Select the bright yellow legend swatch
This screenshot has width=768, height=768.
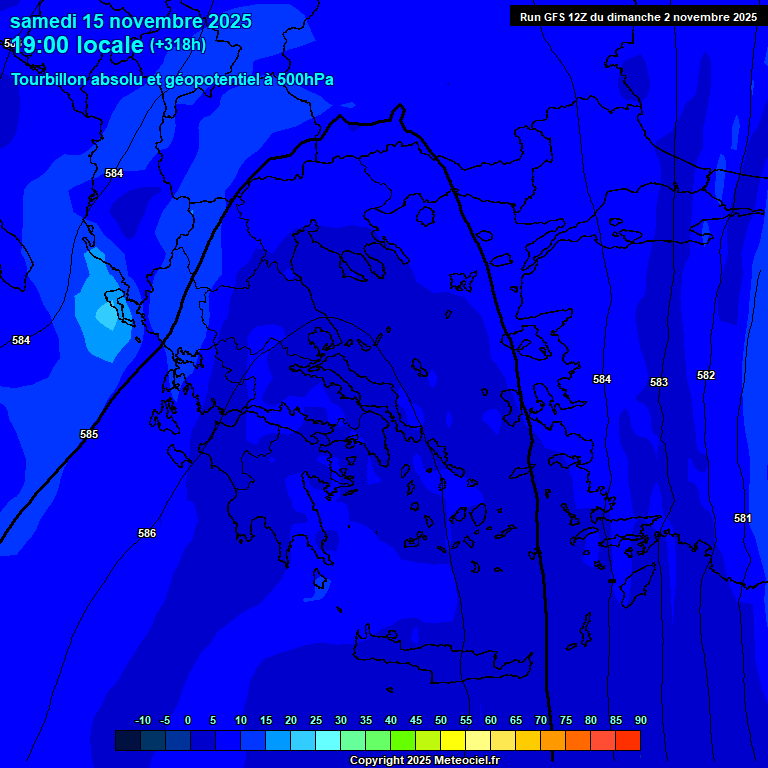pyautogui.click(x=453, y=741)
